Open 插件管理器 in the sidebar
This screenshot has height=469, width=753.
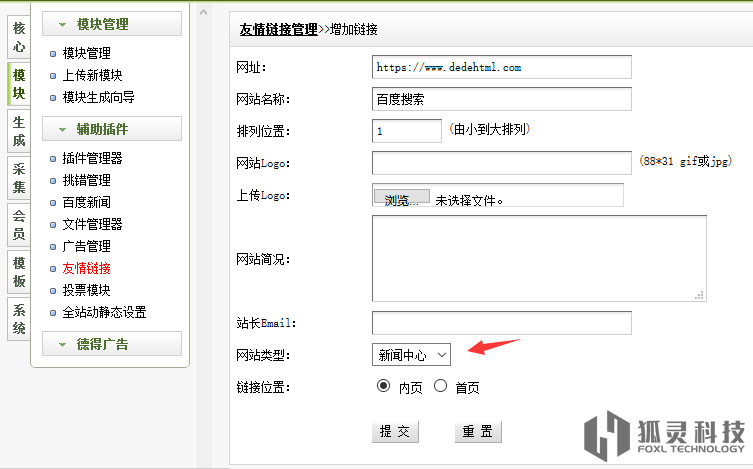(92, 158)
